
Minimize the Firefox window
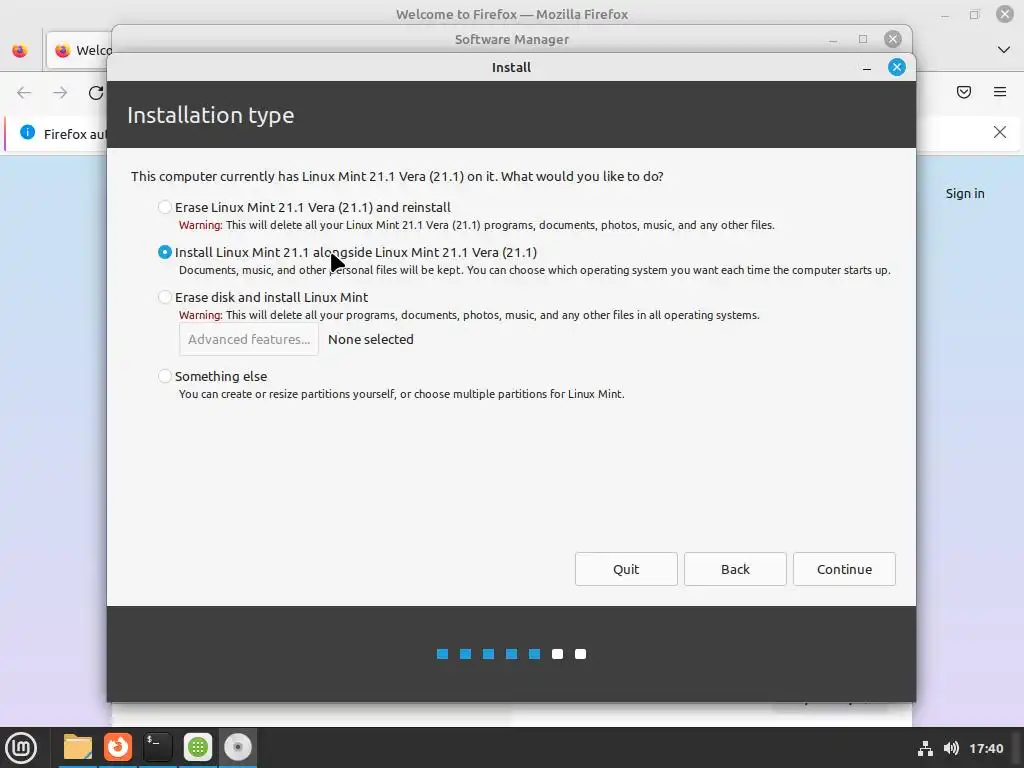pyautogui.click(x=944, y=14)
